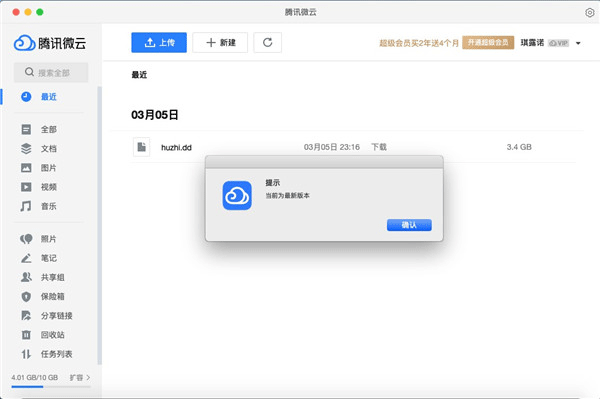
Task: Click the 笔记 notes pencil icon
Action: click(x=26, y=258)
